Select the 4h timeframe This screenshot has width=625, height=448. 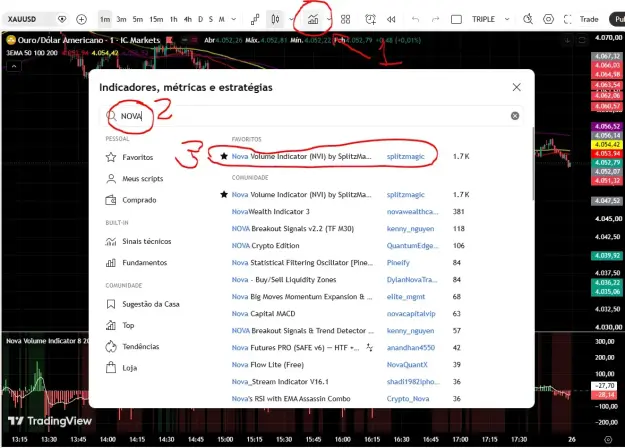pyautogui.click(x=187, y=19)
